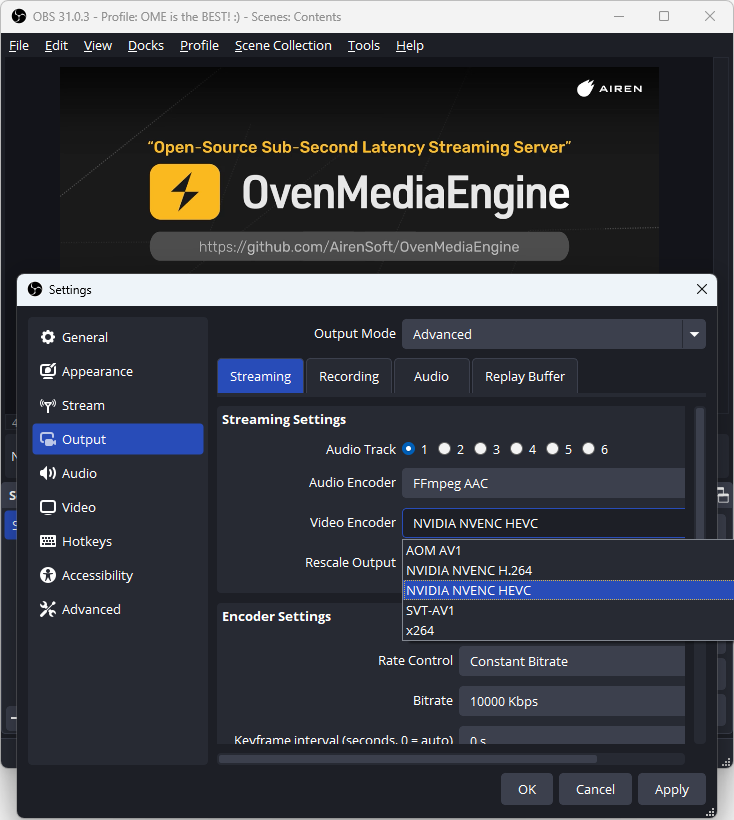Click the Apply button
This screenshot has width=734, height=820.
click(x=671, y=789)
